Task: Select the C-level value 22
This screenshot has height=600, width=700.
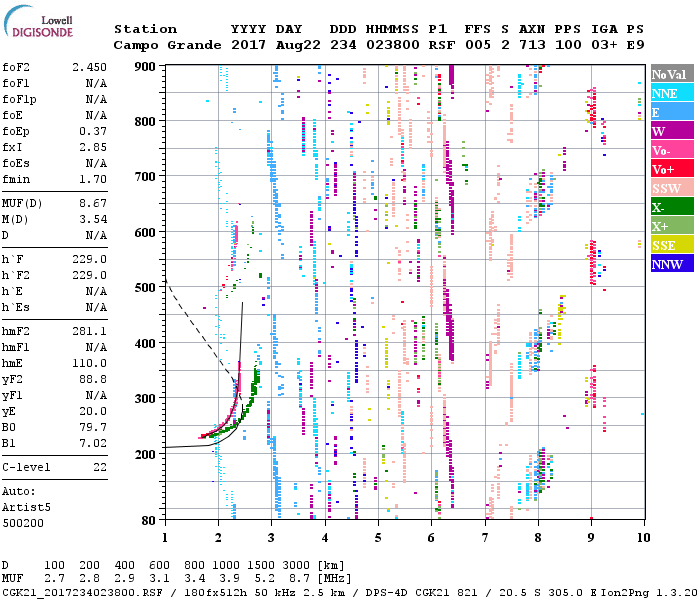Action: click(100, 467)
